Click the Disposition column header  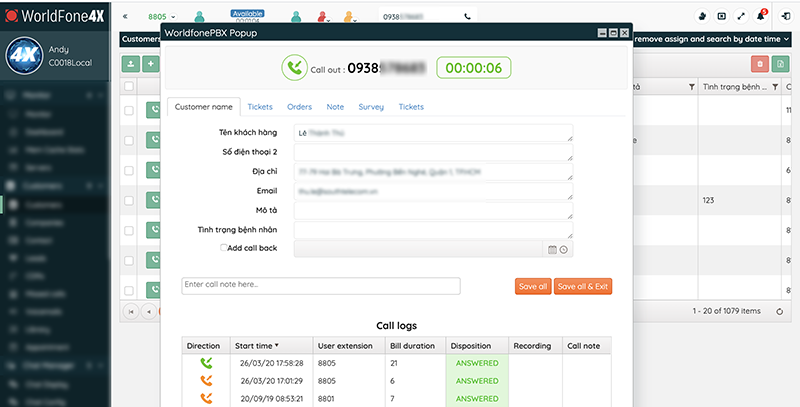pos(477,345)
